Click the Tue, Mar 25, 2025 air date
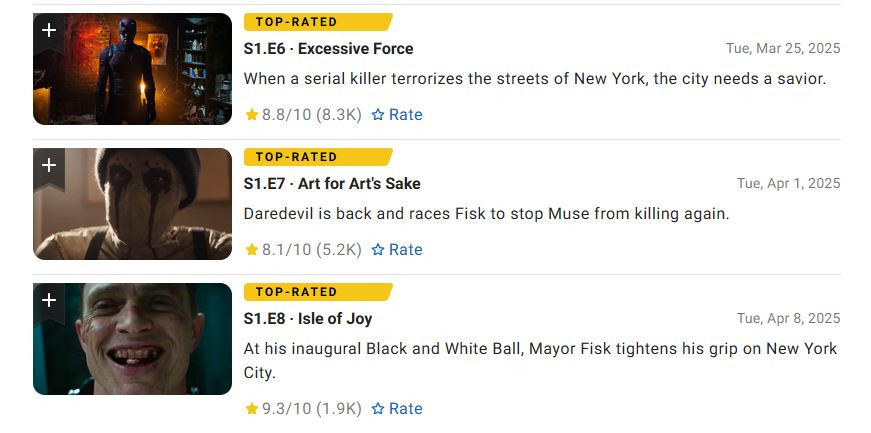Viewport: 871px width, 433px height. [x=783, y=48]
